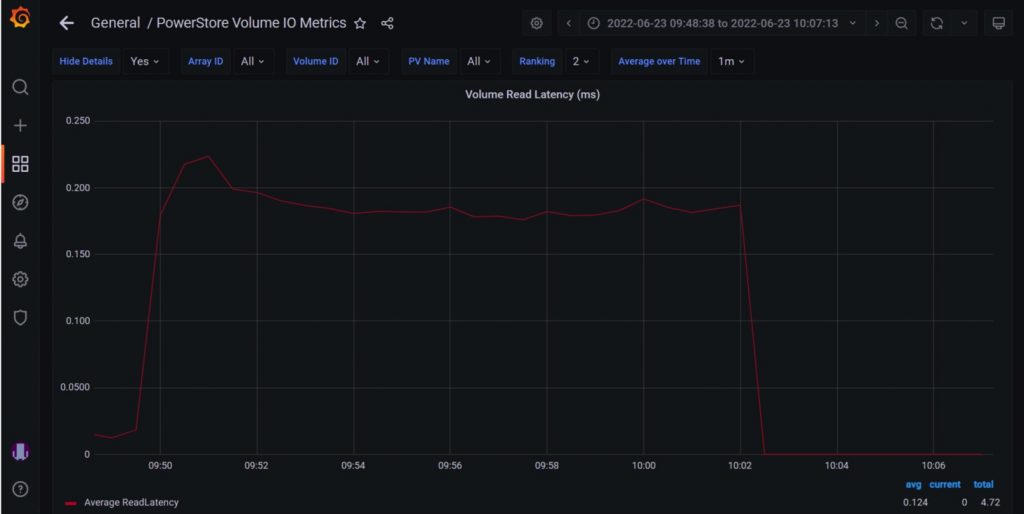Open the Help question mark icon

(20, 489)
